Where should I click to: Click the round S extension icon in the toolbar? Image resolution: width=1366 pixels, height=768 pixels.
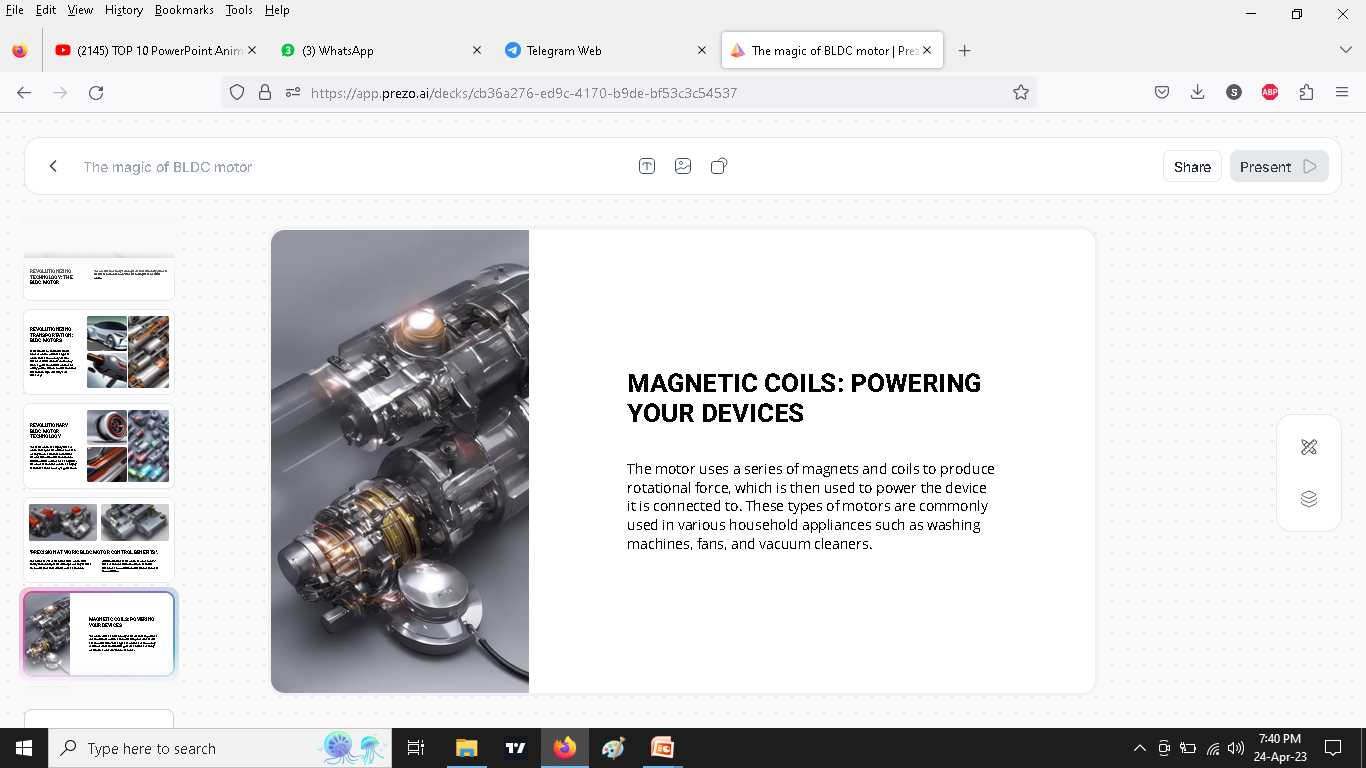click(x=1234, y=92)
